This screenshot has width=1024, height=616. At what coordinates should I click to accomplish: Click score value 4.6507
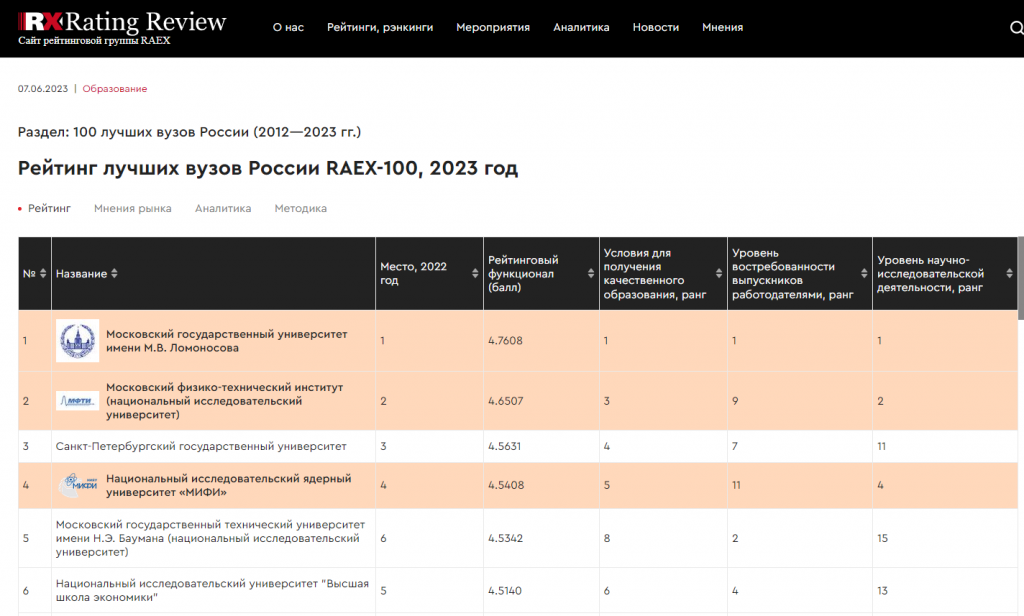(505, 401)
